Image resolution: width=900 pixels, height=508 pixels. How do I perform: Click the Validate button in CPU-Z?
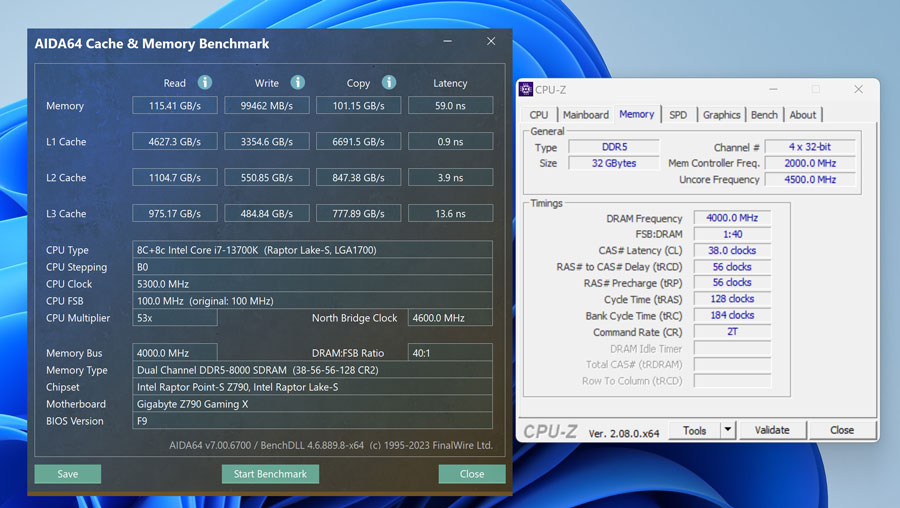(772, 430)
